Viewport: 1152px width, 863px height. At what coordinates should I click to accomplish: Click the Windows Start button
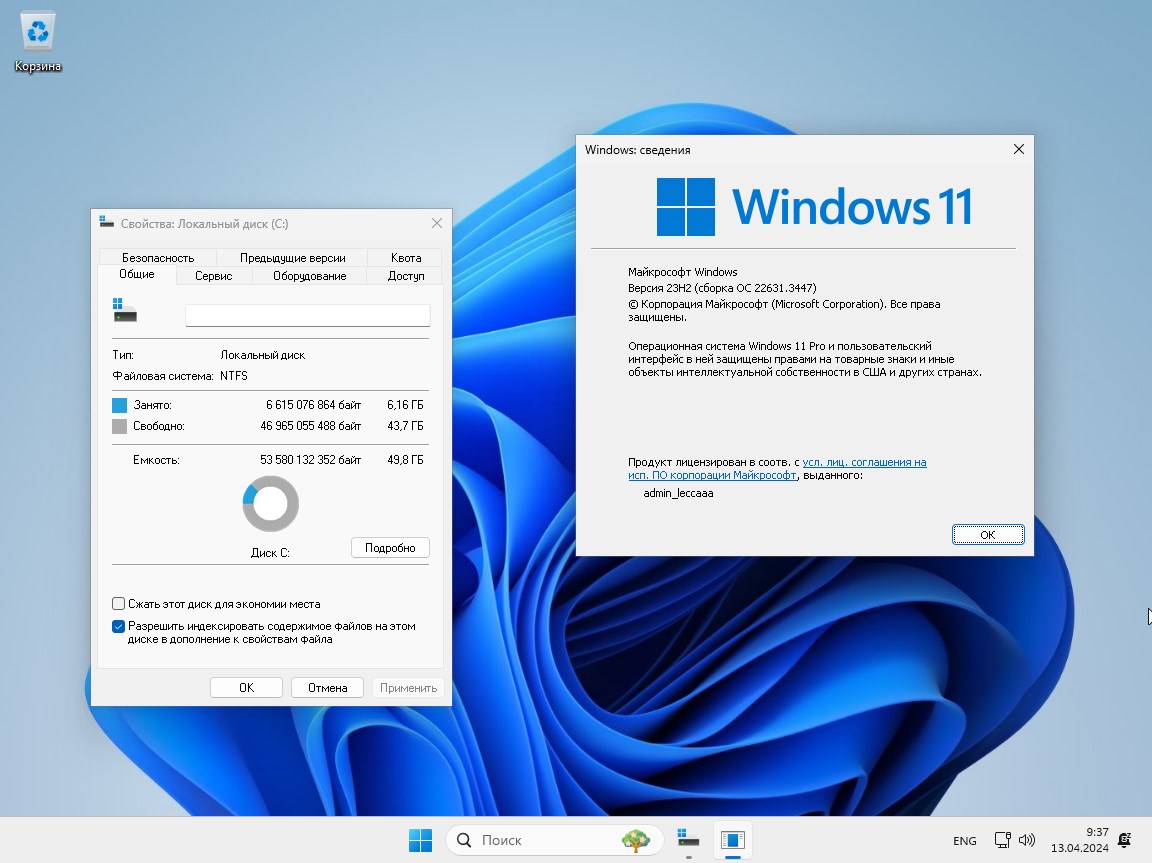[x=420, y=840]
